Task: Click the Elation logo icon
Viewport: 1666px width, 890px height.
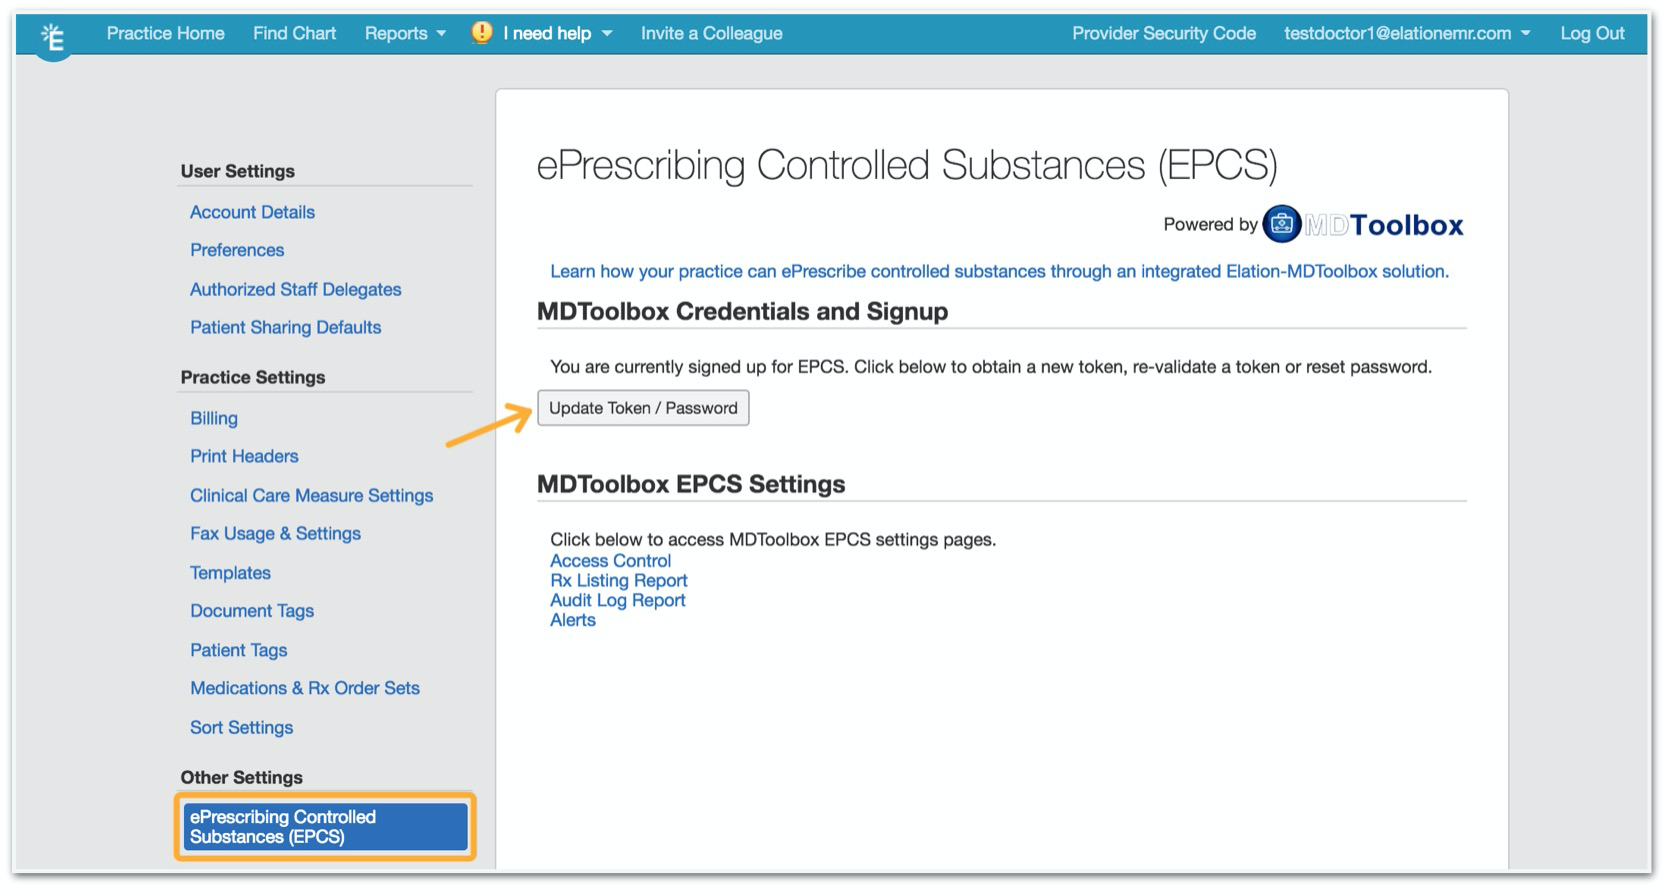Action: point(53,38)
